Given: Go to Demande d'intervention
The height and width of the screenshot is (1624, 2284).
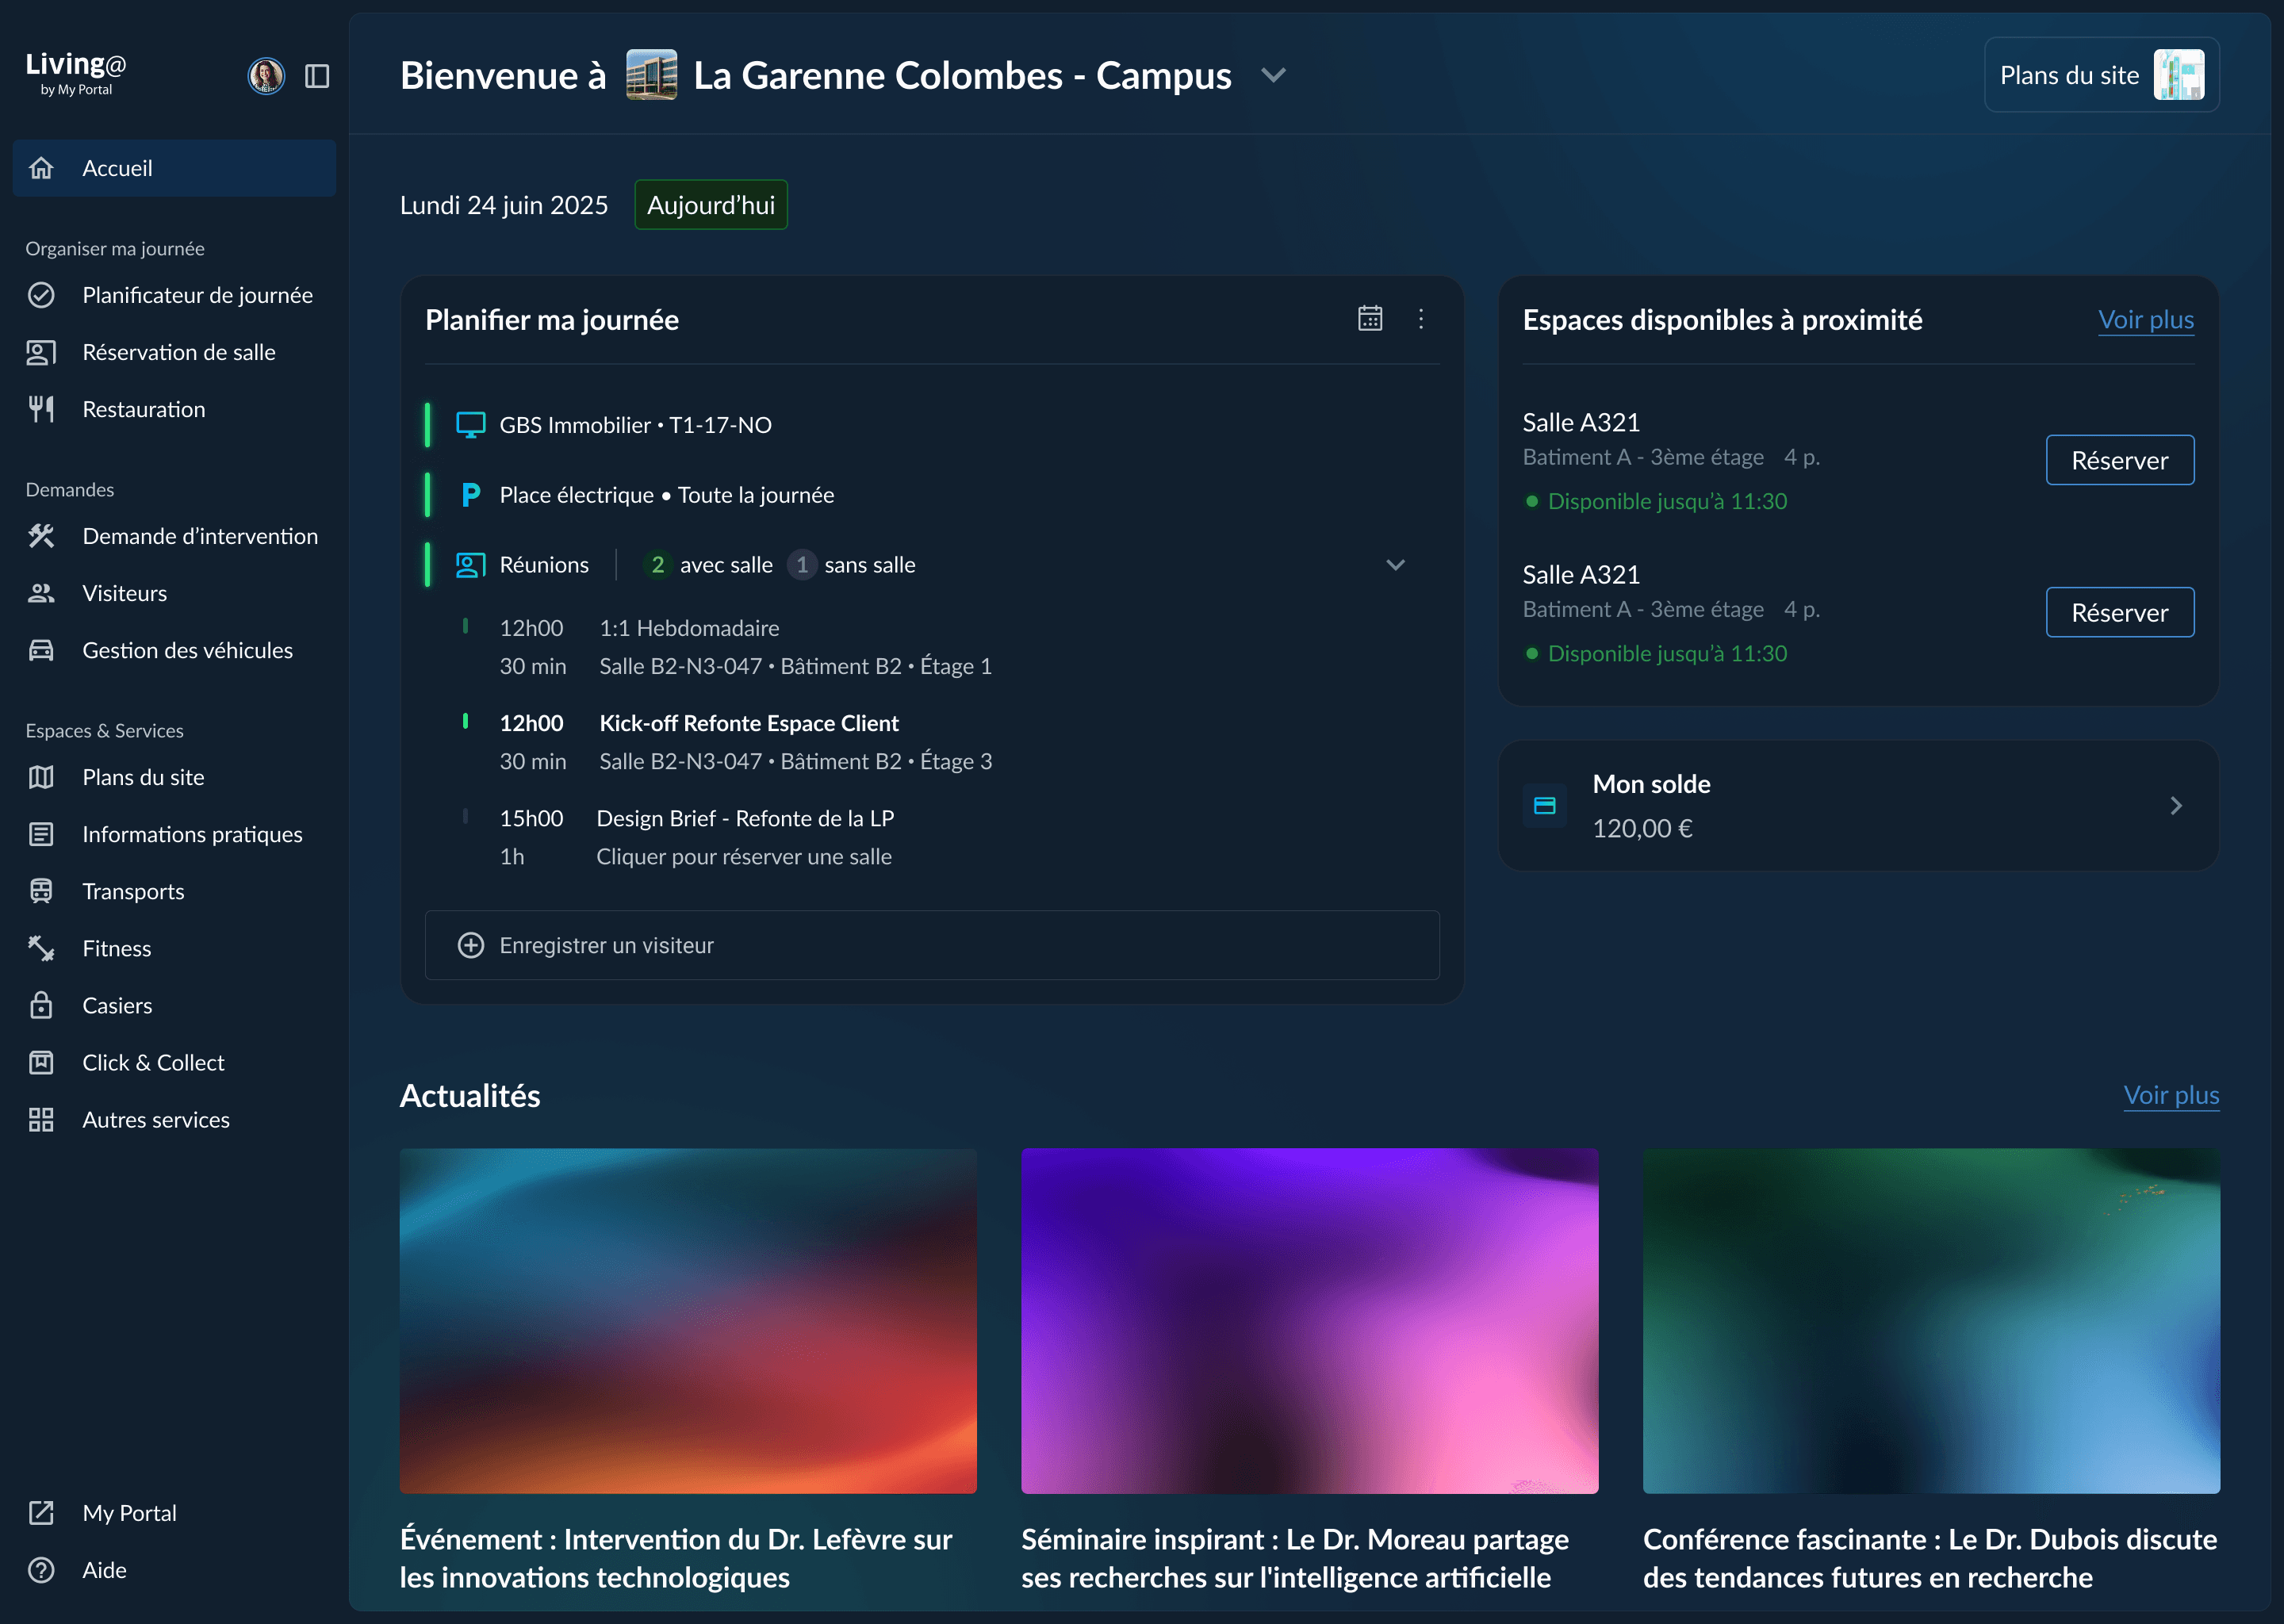Looking at the screenshot, I should click(x=200, y=536).
